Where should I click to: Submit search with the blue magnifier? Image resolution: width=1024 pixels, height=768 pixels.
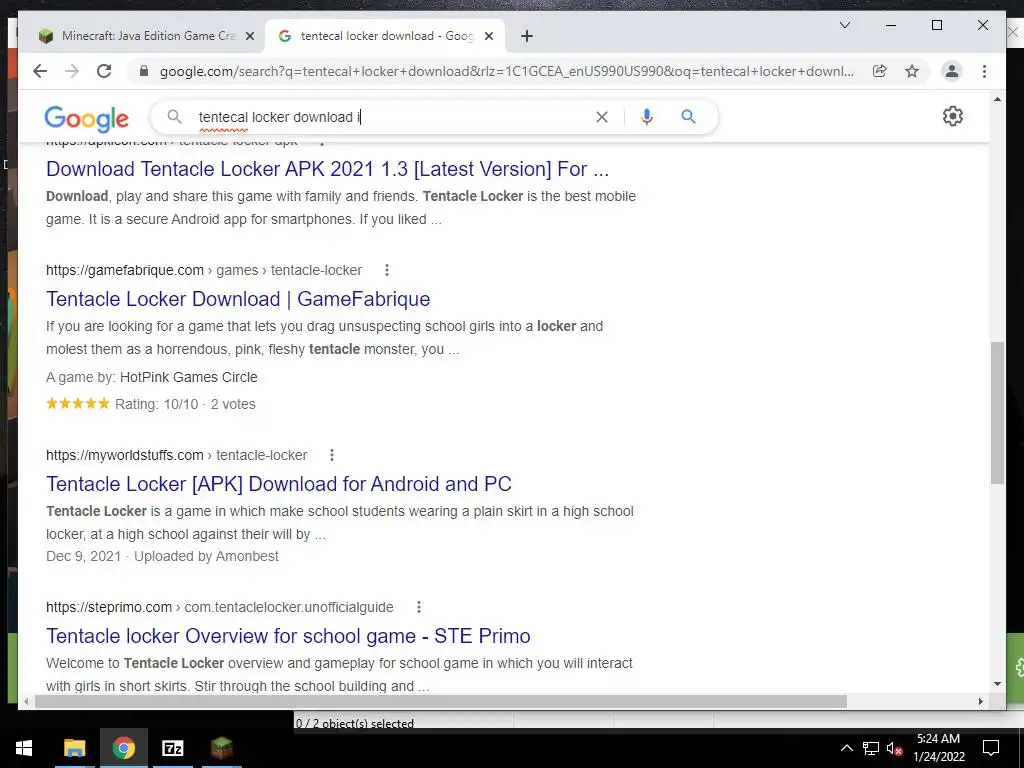(688, 117)
